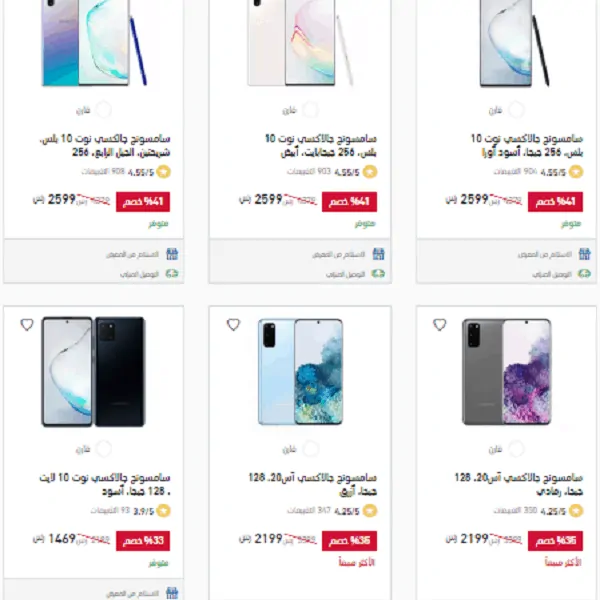Click store pickup icon under aura glow Note 10 Plus
Viewport: 600px width, 600px height.
[x=172, y=254]
